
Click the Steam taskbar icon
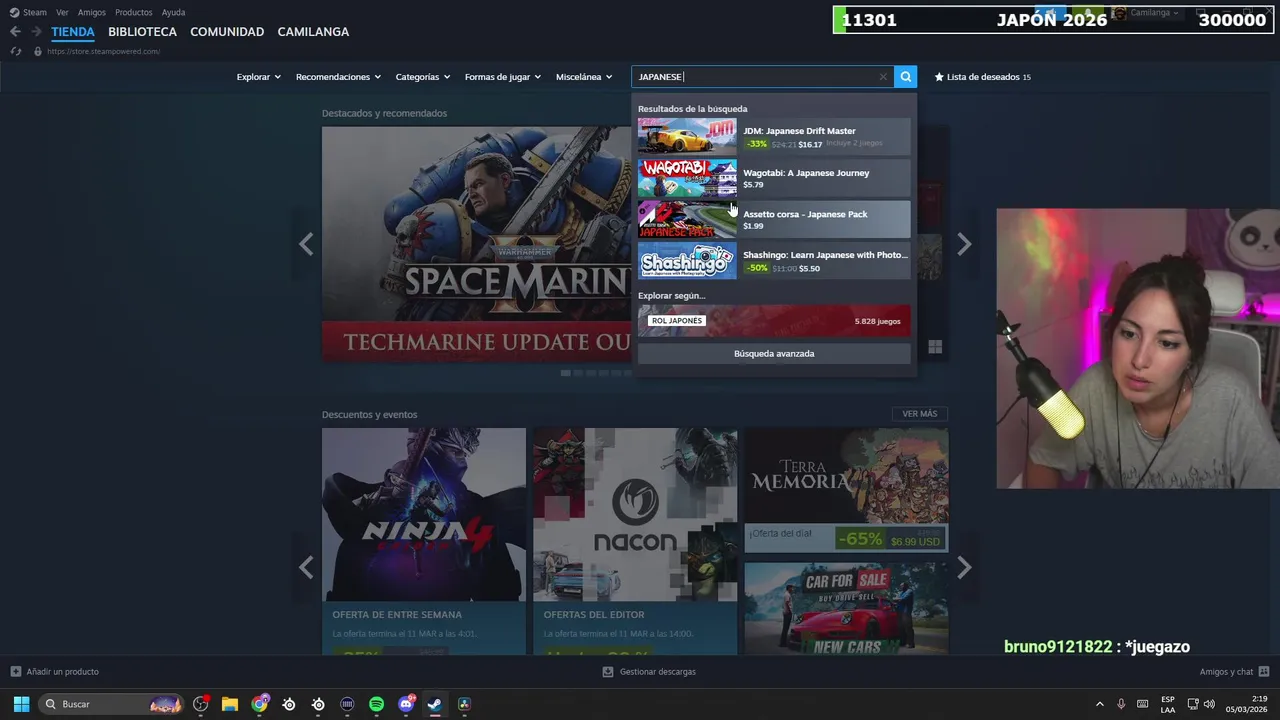435,704
